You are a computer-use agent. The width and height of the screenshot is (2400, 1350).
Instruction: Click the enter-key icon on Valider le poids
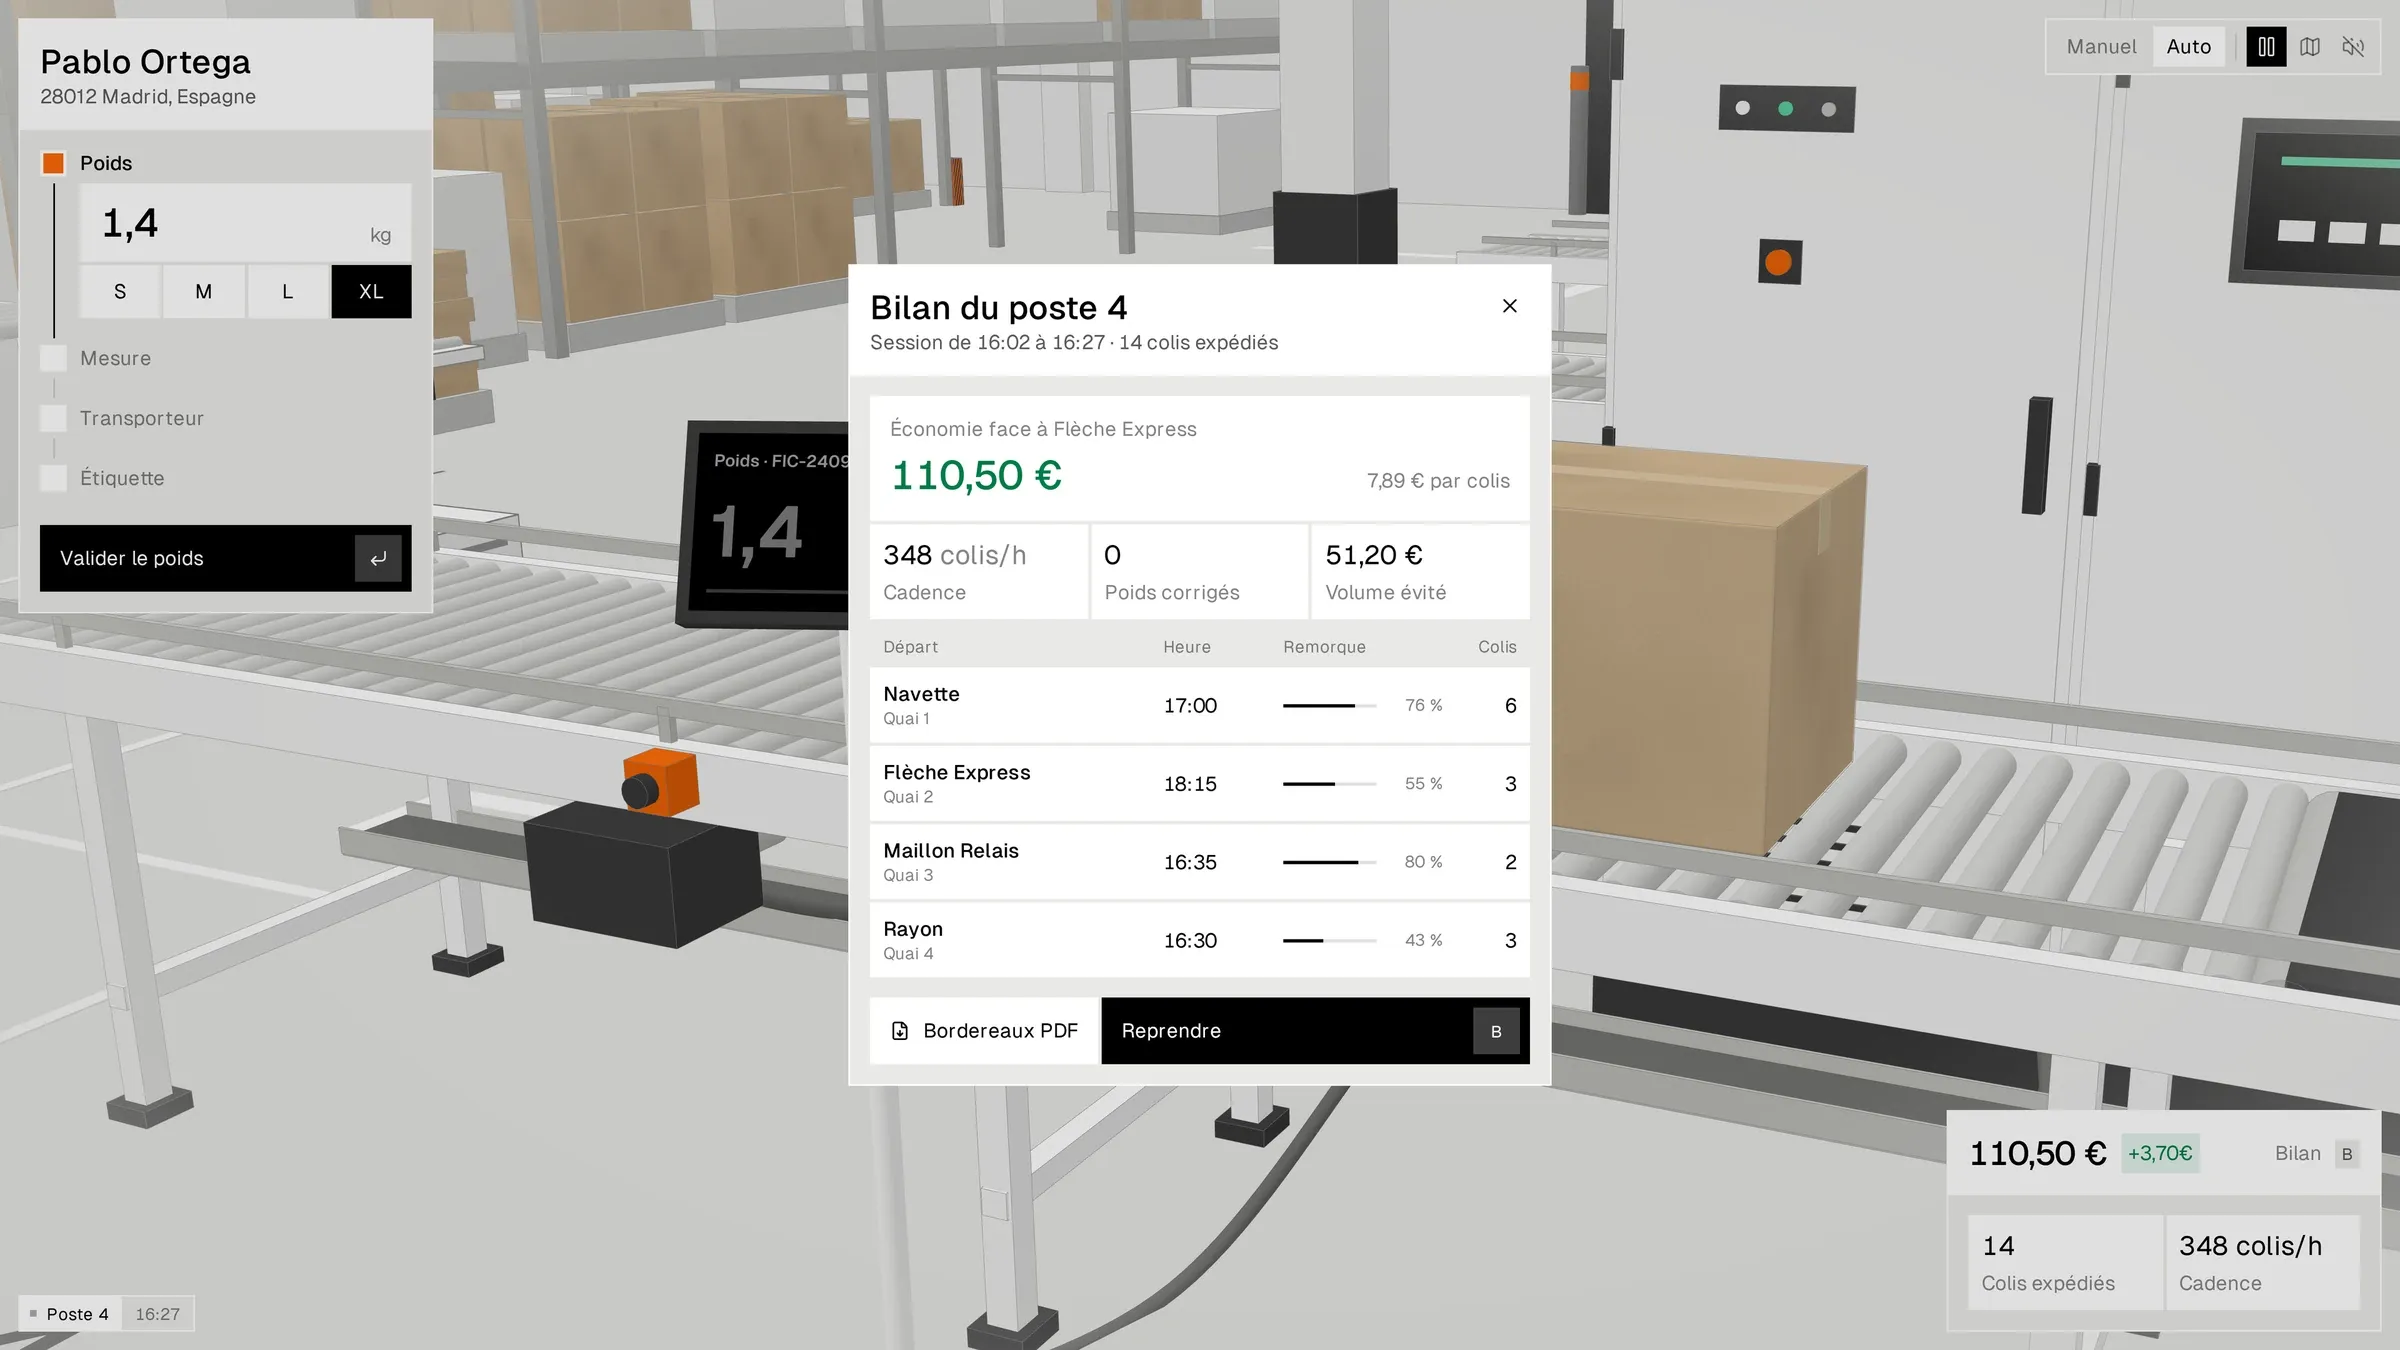pos(378,558)
